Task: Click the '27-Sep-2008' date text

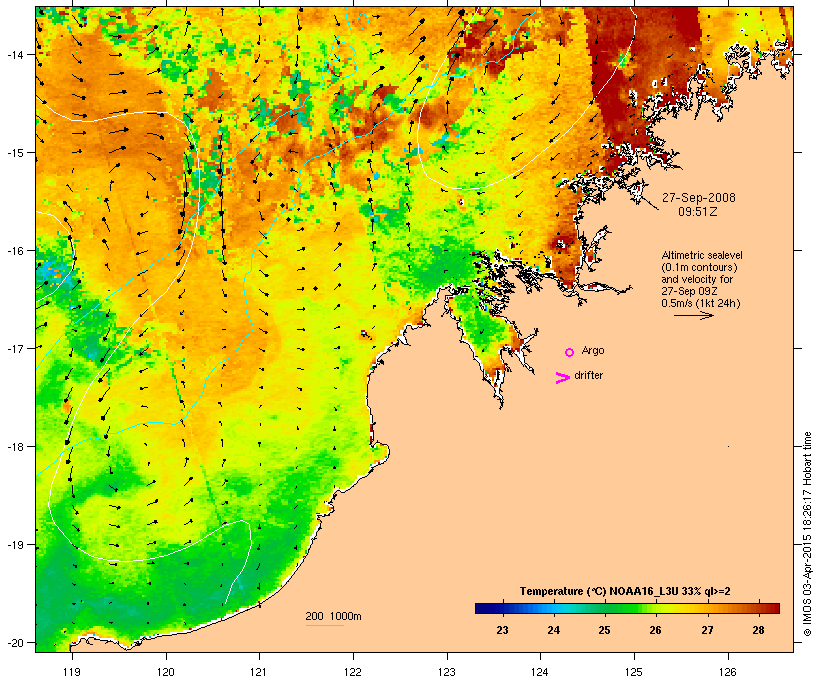Action: tap(699, 198)
